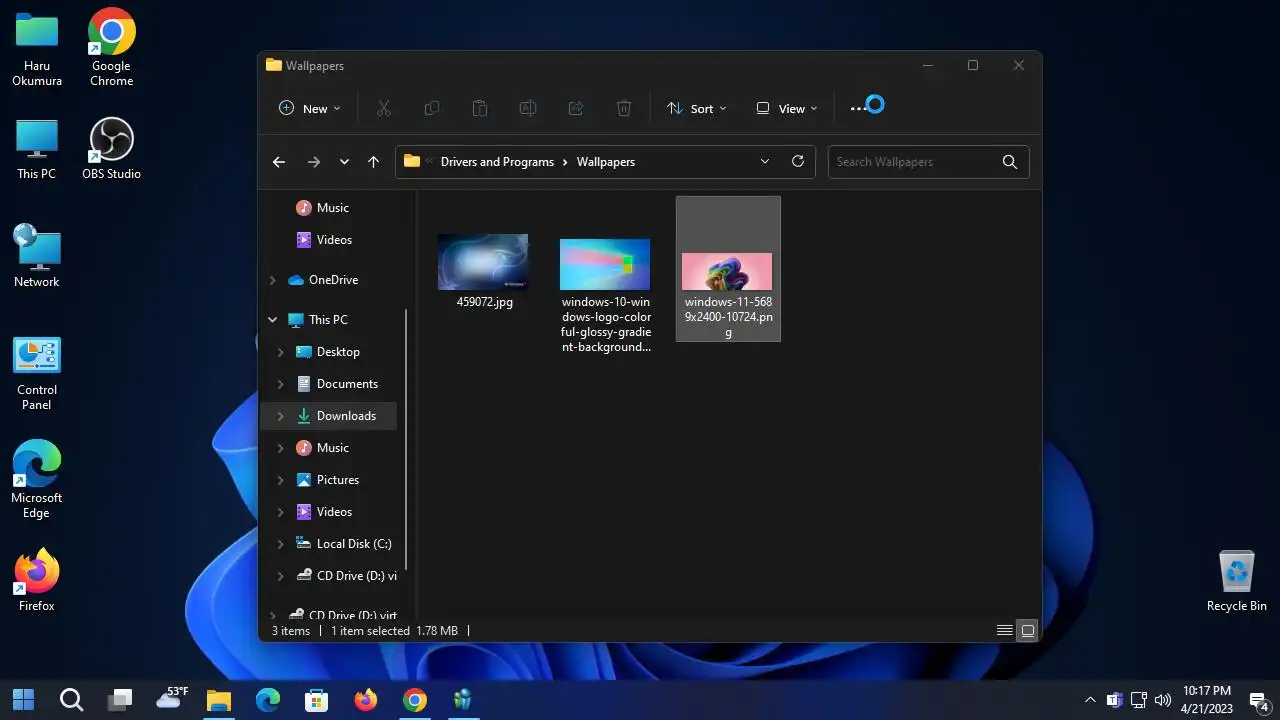The image size is (1280, 720).
Task: Open notification center badge
Action: pos(1259,700)
